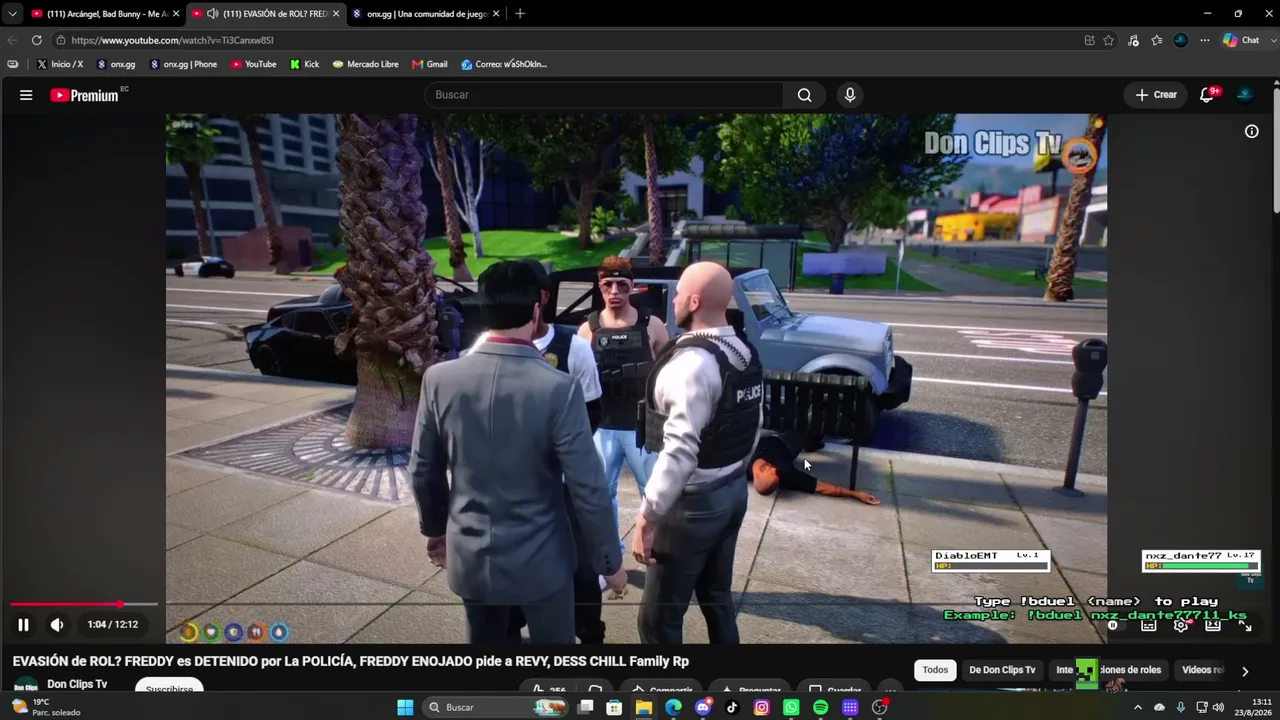Viewport: 1280px width, 720px height.
Task: Open the Mercado Libre bookmark
Action: click(x=366, y=64)
